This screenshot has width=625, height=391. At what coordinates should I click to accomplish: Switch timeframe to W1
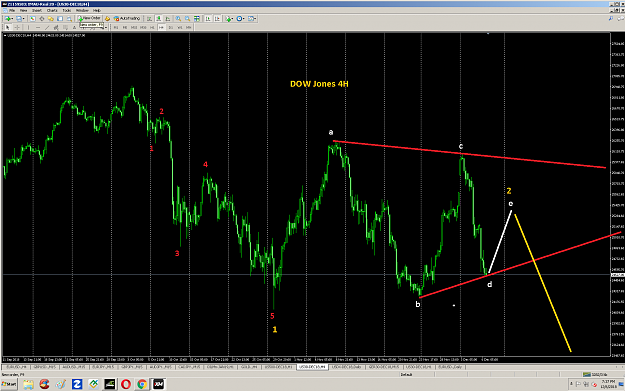[x=180, y=27]
